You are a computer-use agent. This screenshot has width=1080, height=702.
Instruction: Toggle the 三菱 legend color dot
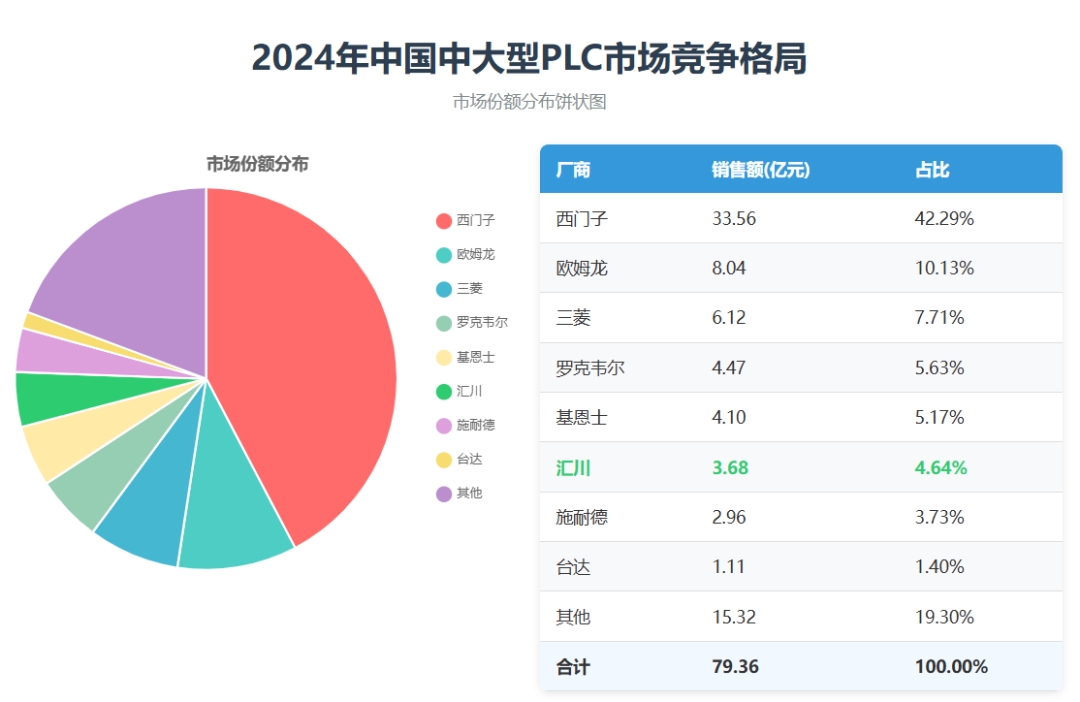[x=444, y=289]
